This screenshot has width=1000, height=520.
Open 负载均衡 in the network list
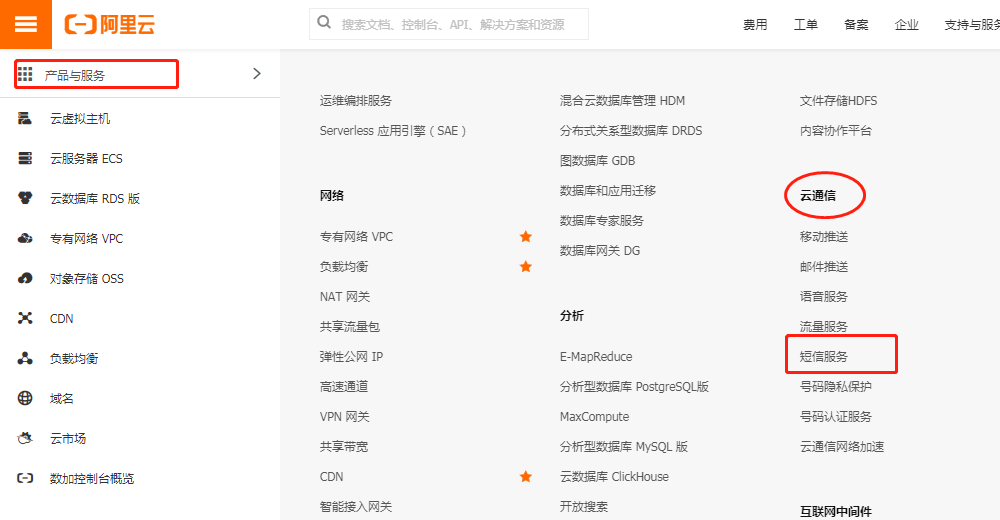coord(344,267)
